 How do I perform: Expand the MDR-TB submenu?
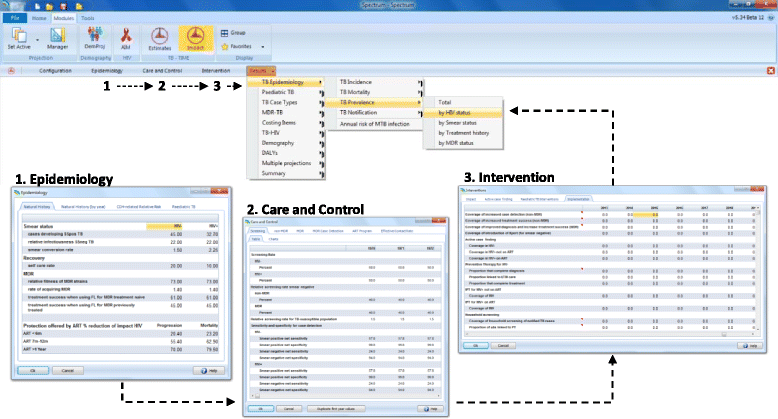tap(286, 113)
